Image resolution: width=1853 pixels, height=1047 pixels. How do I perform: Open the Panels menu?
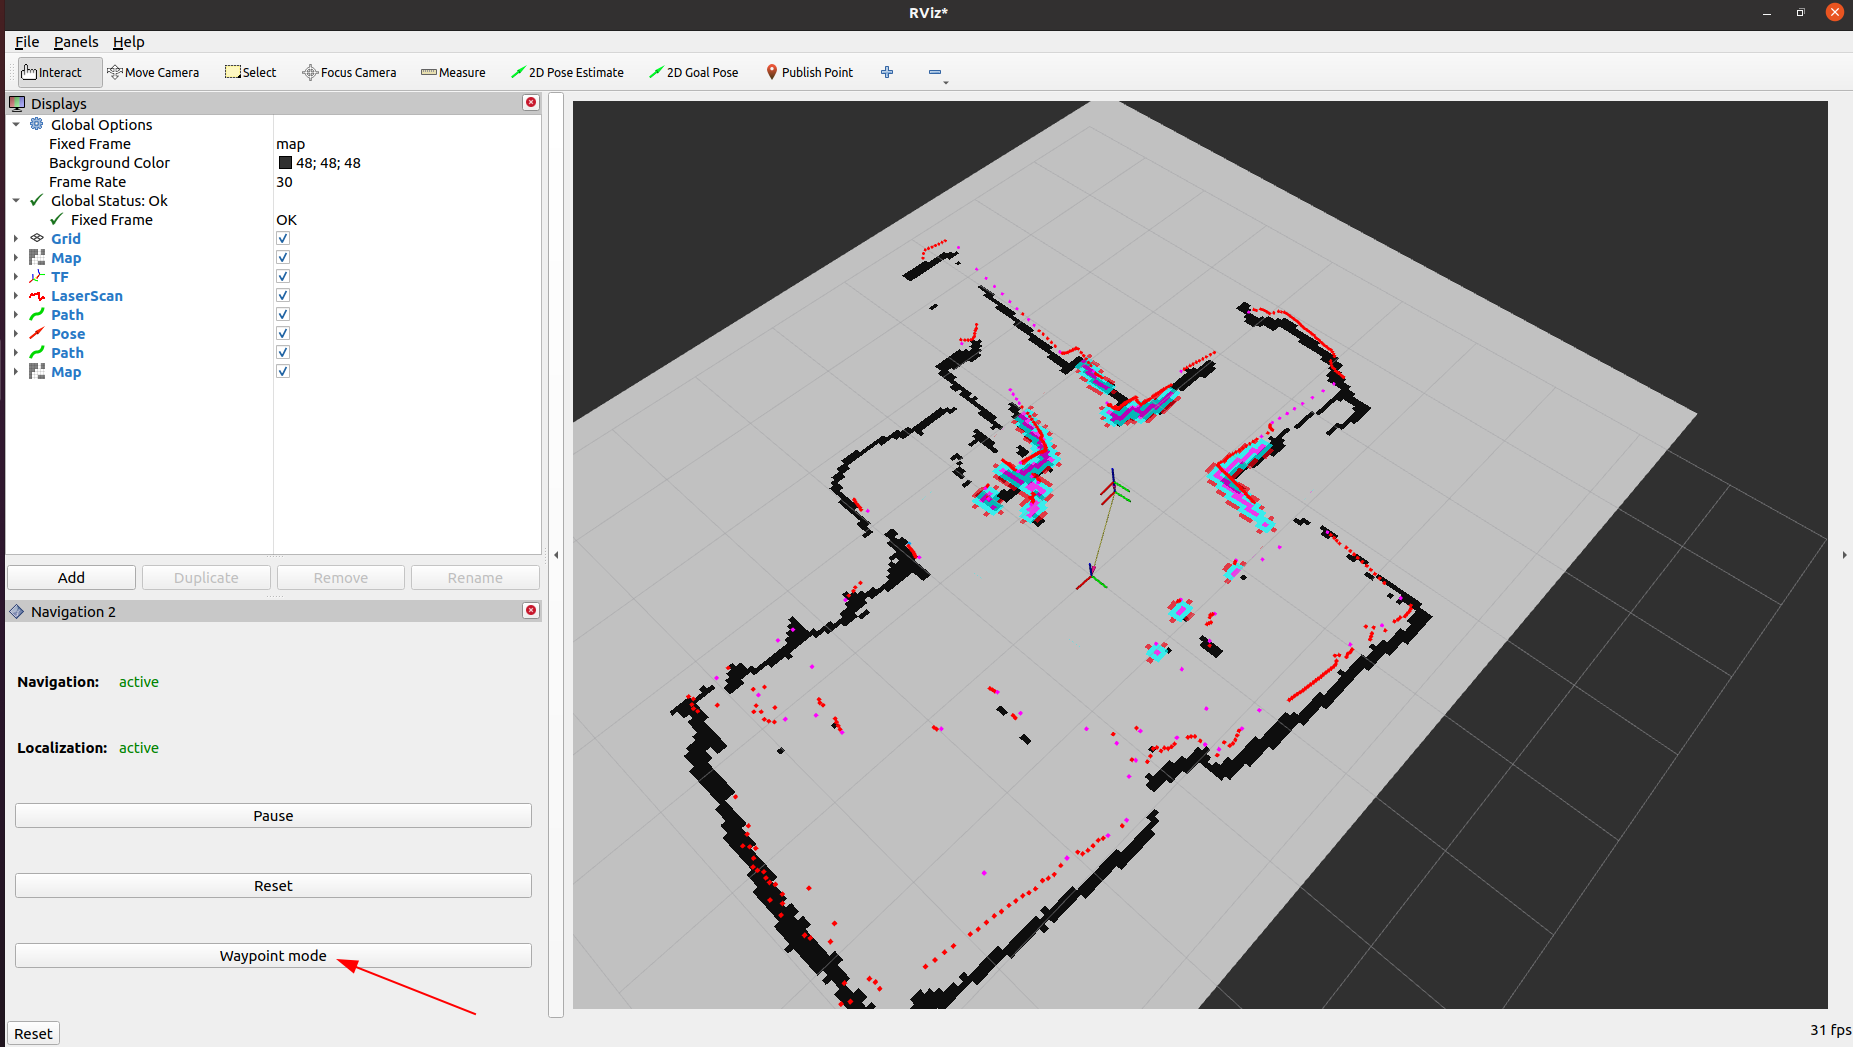pyautogui.click(x=76, y=42)
